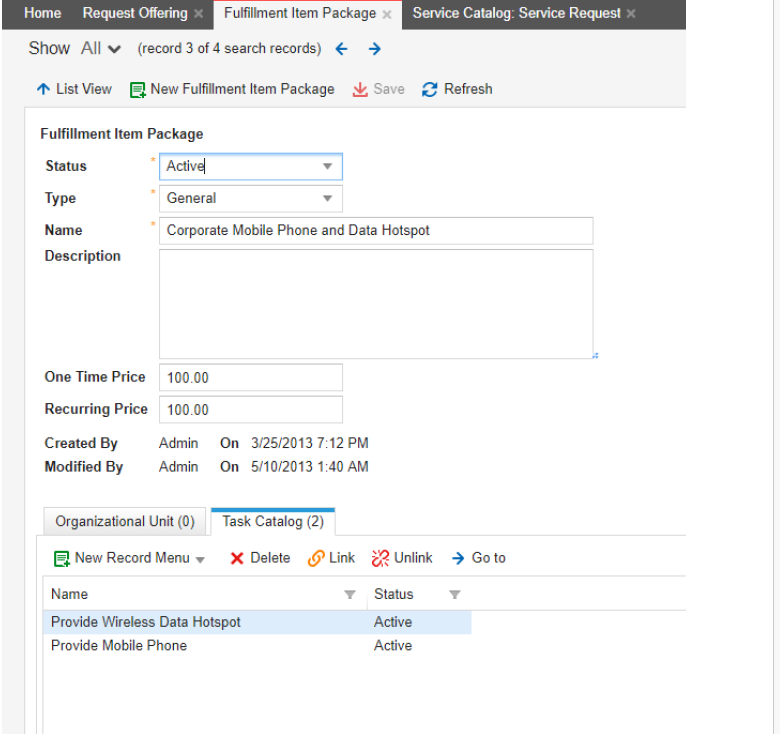Click the Name column header
The image size is (780, 734).
[x=70, y=594]
